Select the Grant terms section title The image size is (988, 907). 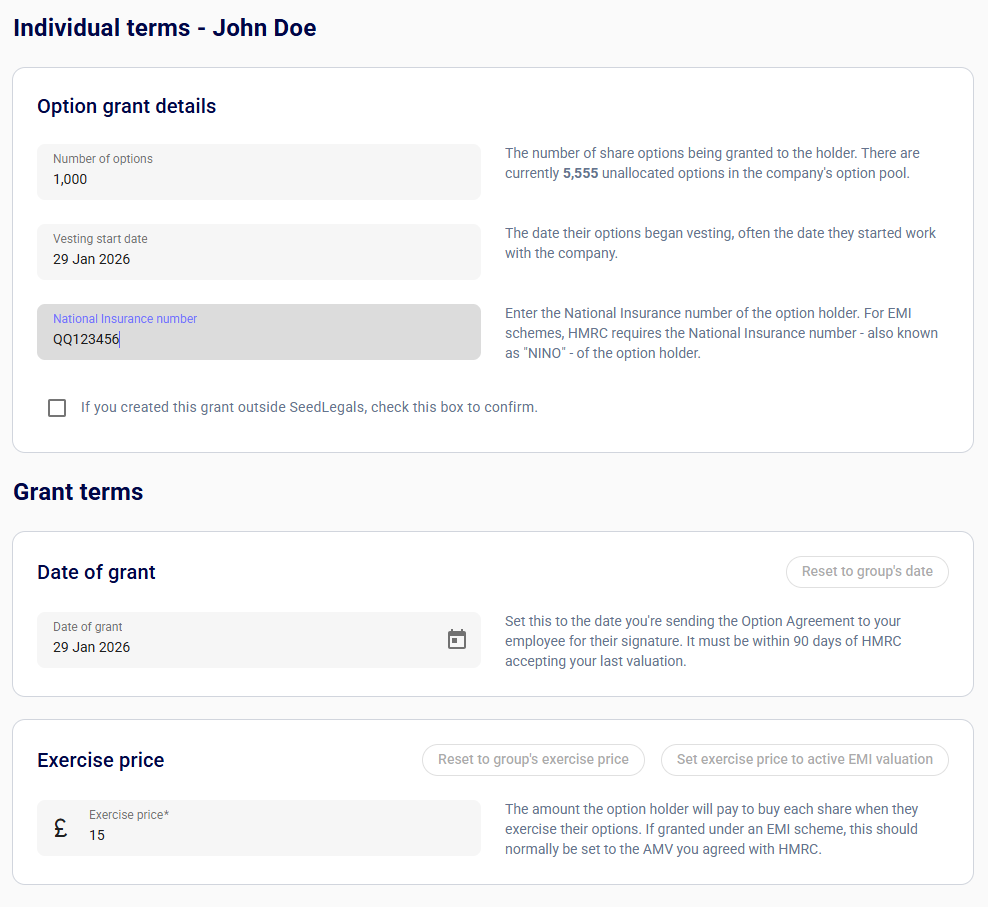78,492
